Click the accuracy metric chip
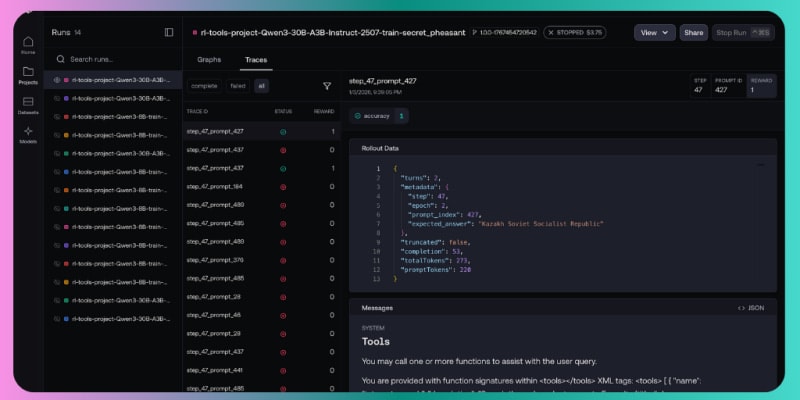The height and width of the screenshot is (400, 800). [379, 116]
